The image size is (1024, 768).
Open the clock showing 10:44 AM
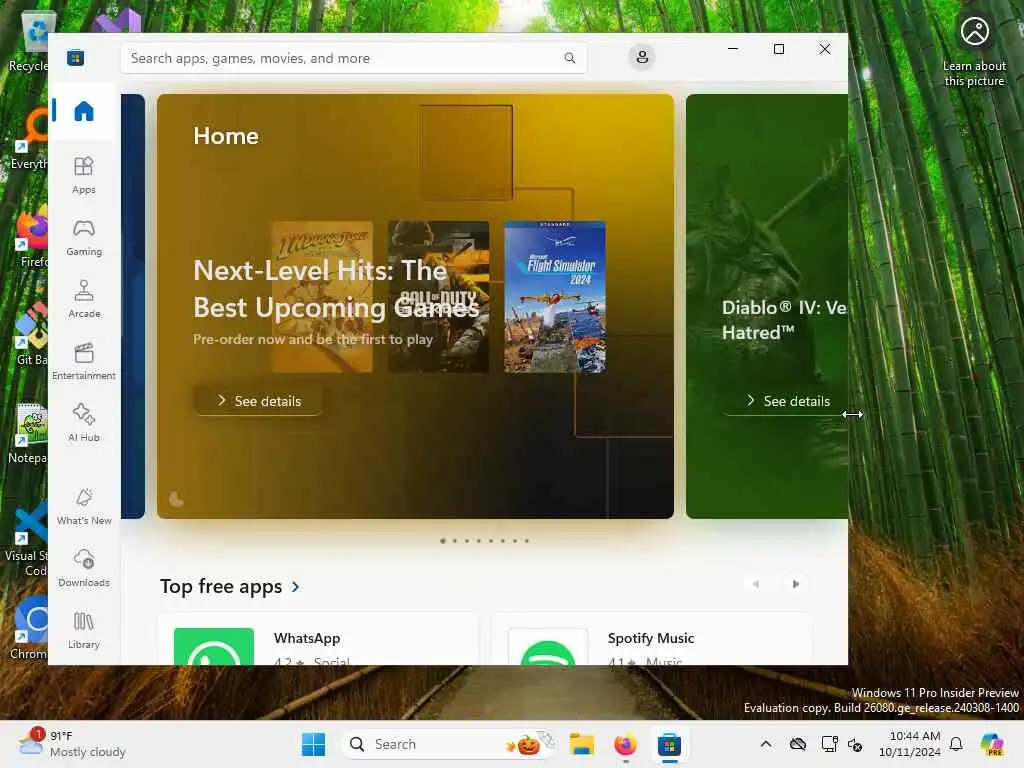coord(909,744)
